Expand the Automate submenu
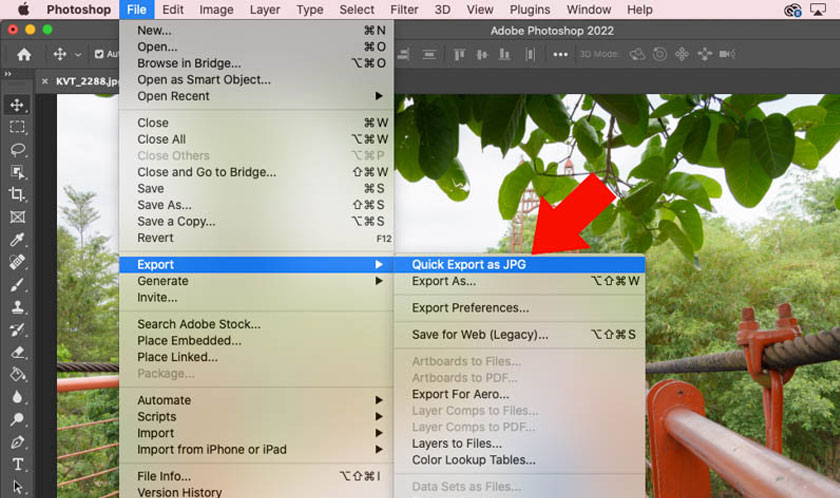840x498 pixels. click(x=379, y=400)
